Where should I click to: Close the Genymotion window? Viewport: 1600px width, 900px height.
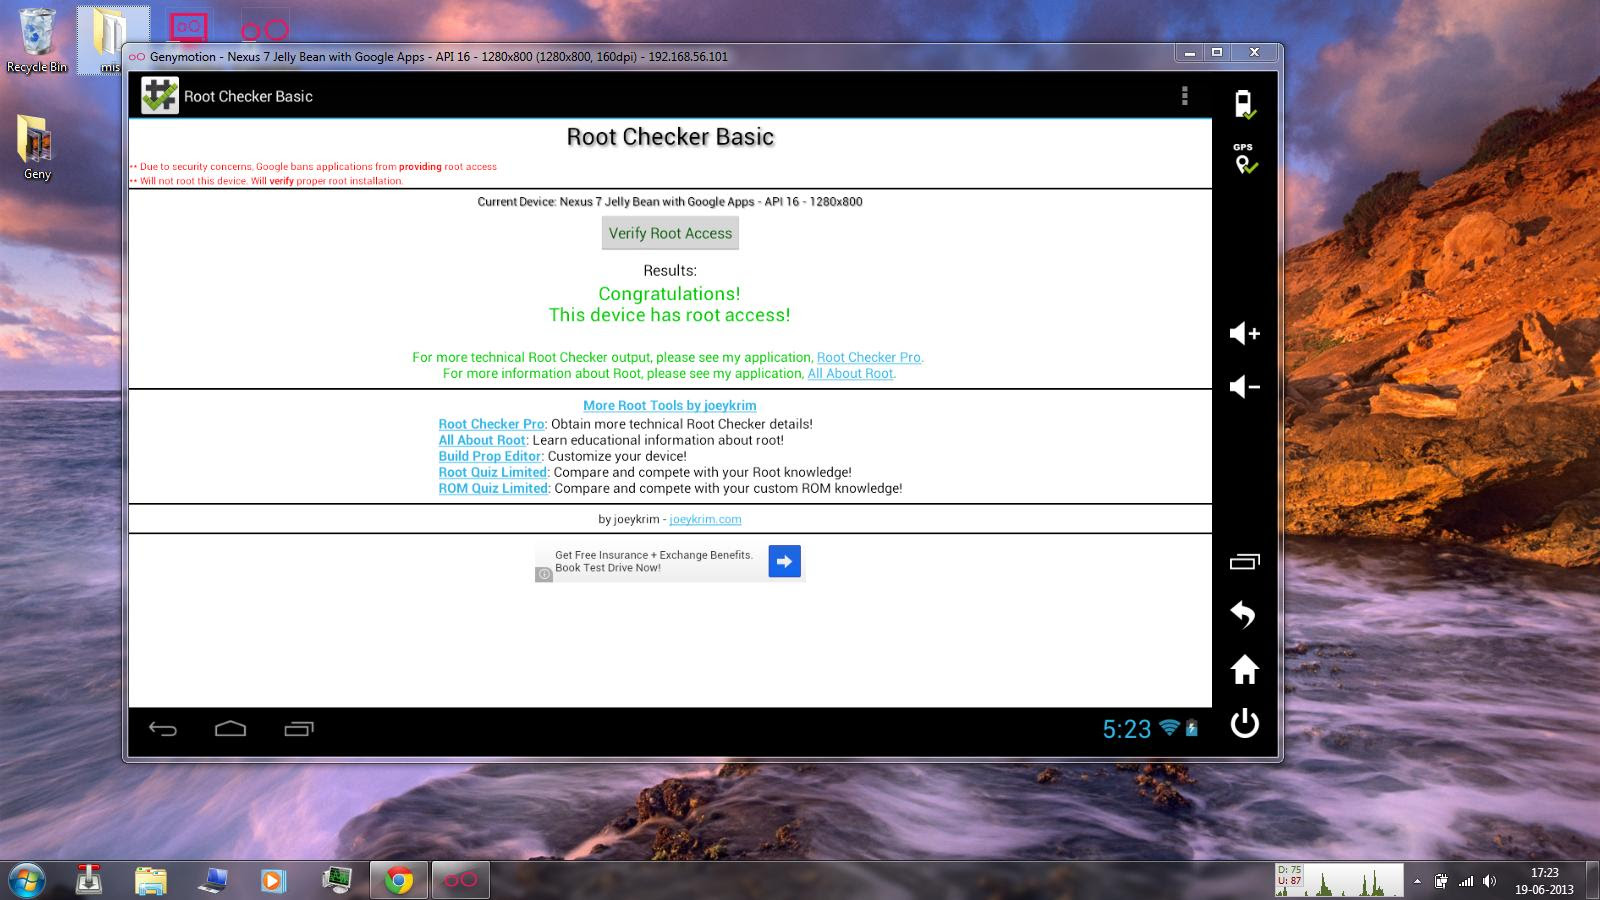coord(1254,52)
